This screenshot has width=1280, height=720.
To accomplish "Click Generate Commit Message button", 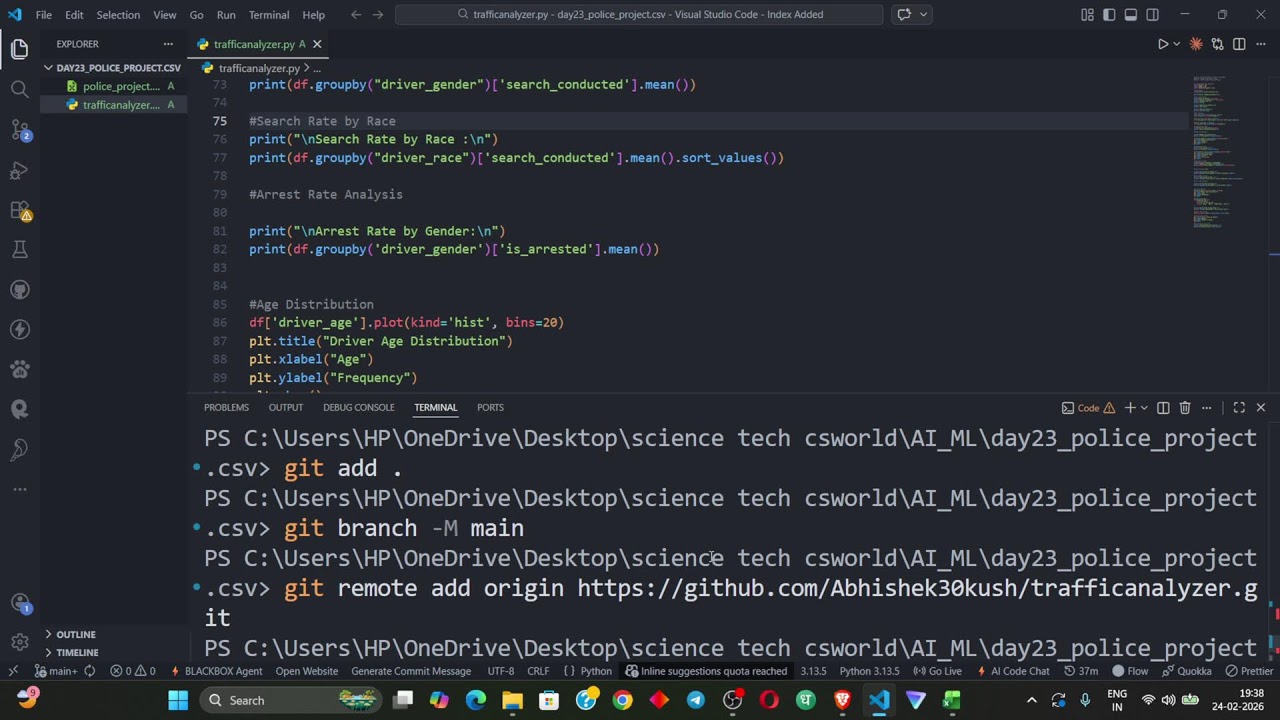I will click(411, 671).
